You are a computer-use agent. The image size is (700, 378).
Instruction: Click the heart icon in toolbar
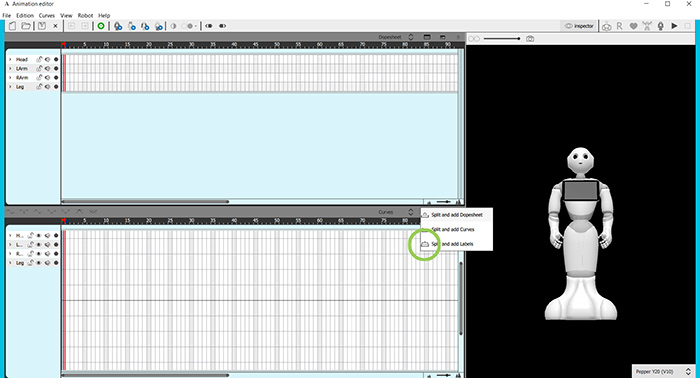633,26
